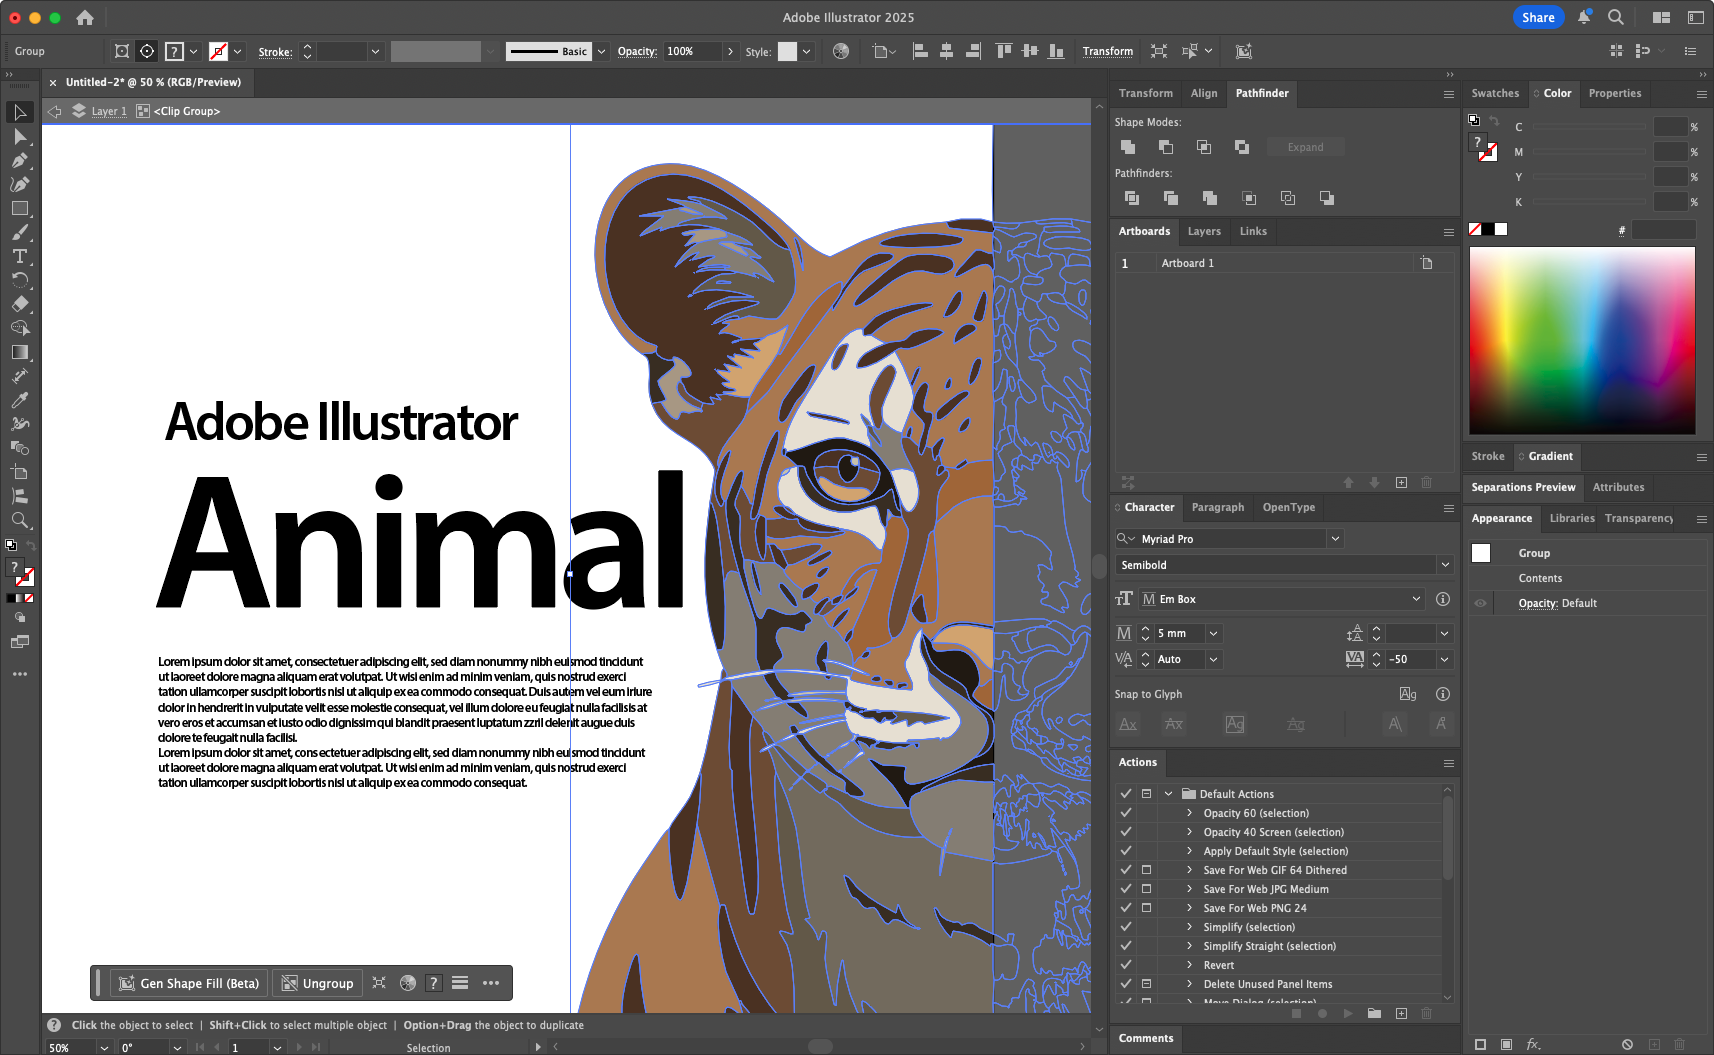Click the Opacity 100% input field
1714x1055 pixels.
click(x=692, y=51)
